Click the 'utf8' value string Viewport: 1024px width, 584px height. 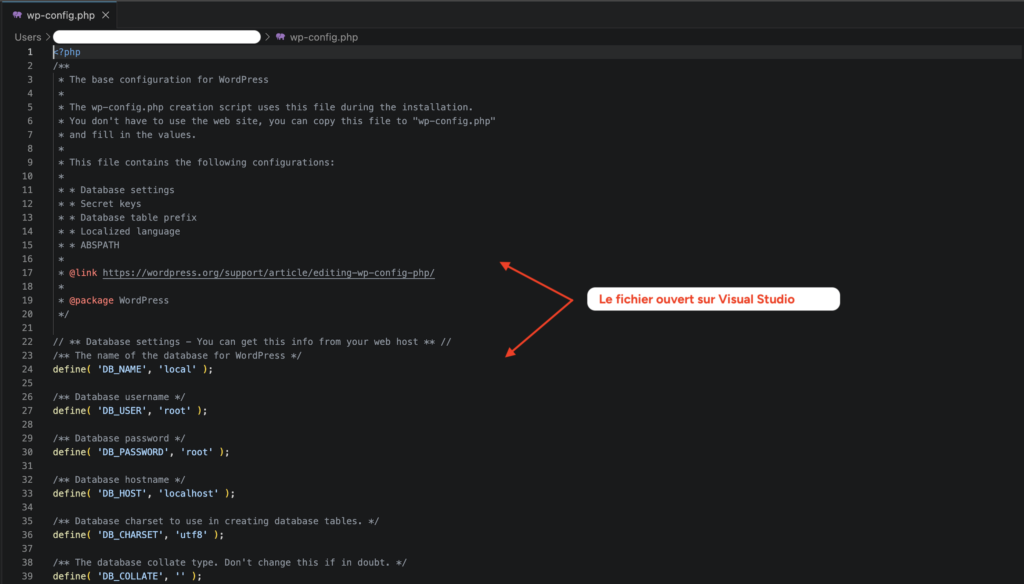(191, 535)
